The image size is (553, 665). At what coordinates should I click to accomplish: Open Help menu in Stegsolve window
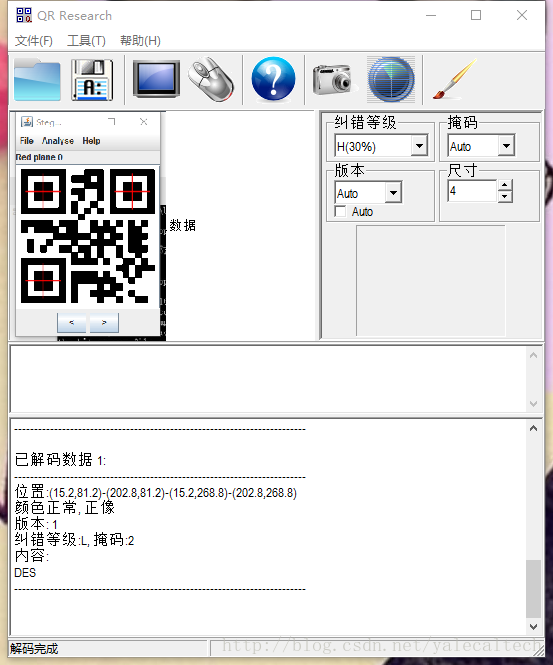91,141
